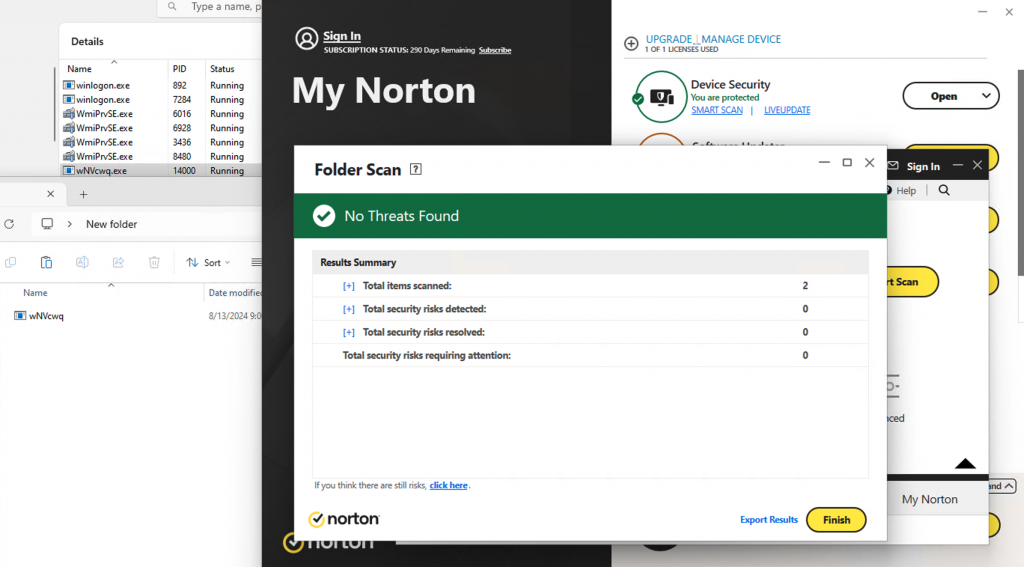1024x567 pixels.
Task: Select winlogon.exe with PID 892
Action: coord(161,86)
